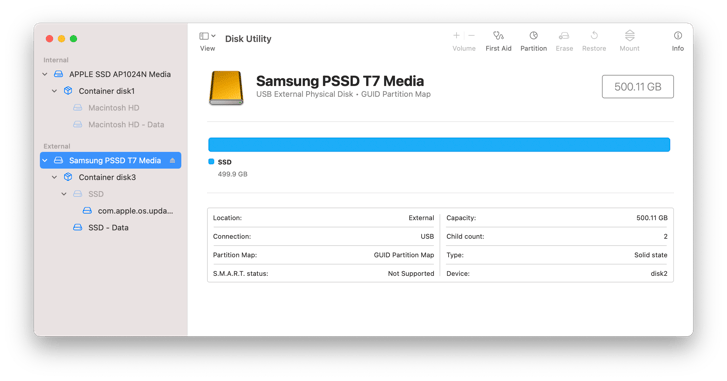
Task: Click the APPLE SSD disk icon
Action: click(x=58, y=74)
